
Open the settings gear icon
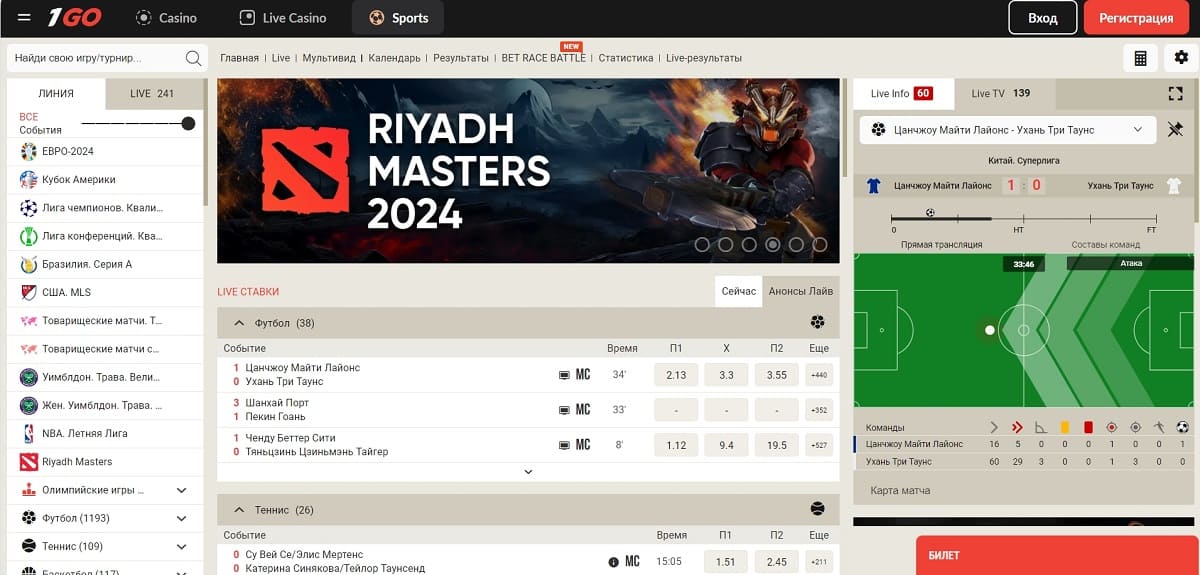(1180, 58)
